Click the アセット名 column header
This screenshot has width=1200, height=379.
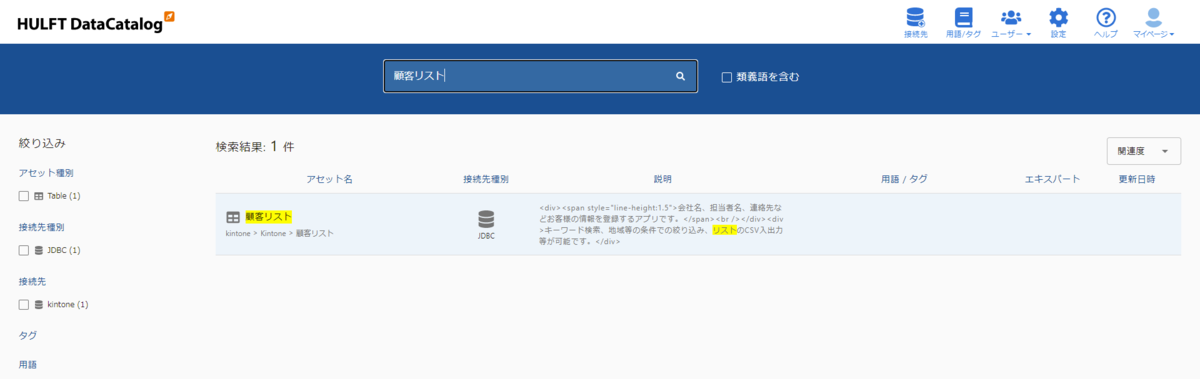point(329,179)
